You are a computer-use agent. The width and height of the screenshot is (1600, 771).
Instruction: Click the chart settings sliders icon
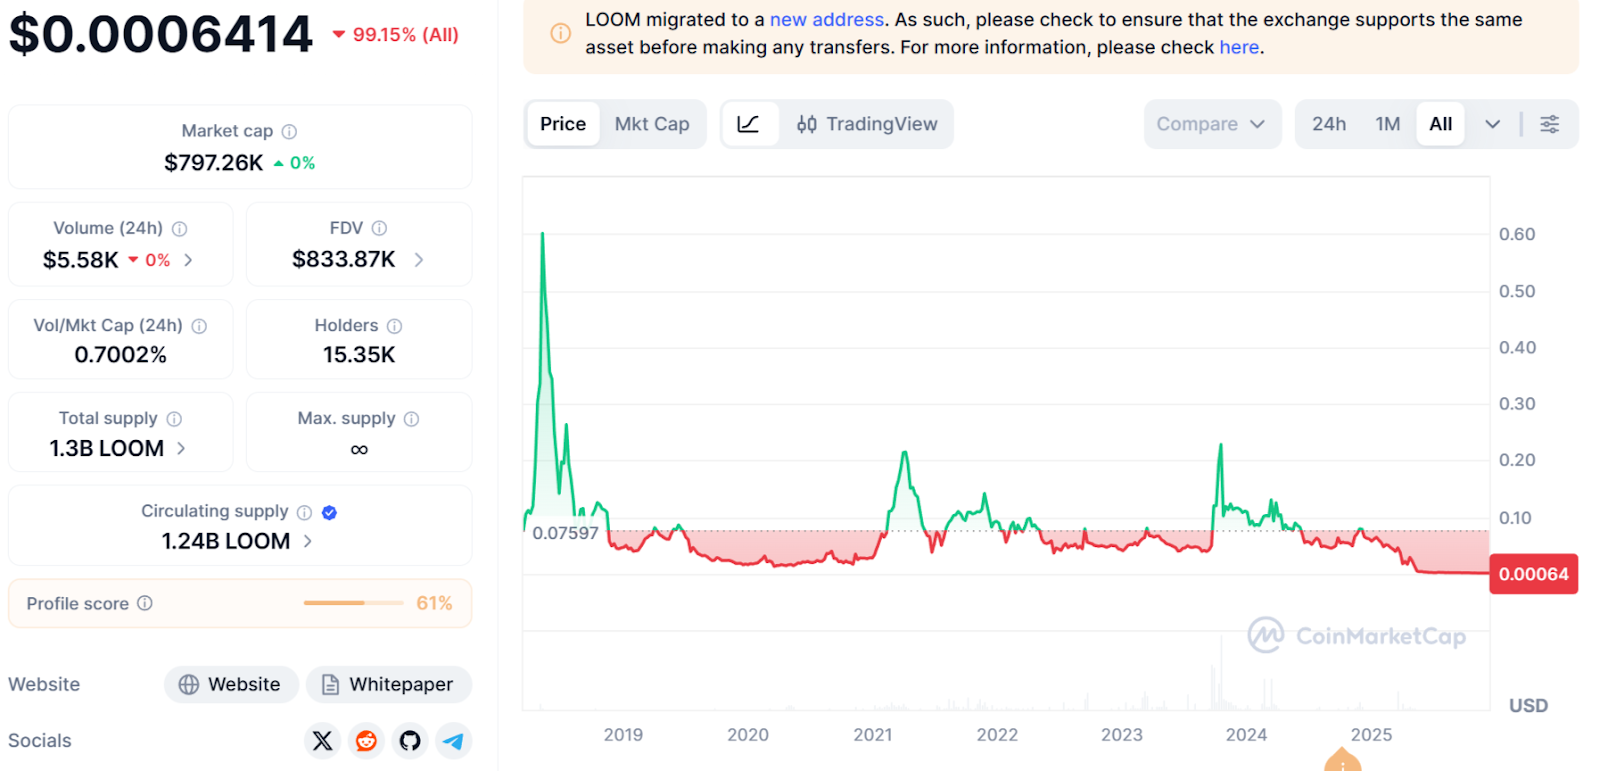[1549, 124]
